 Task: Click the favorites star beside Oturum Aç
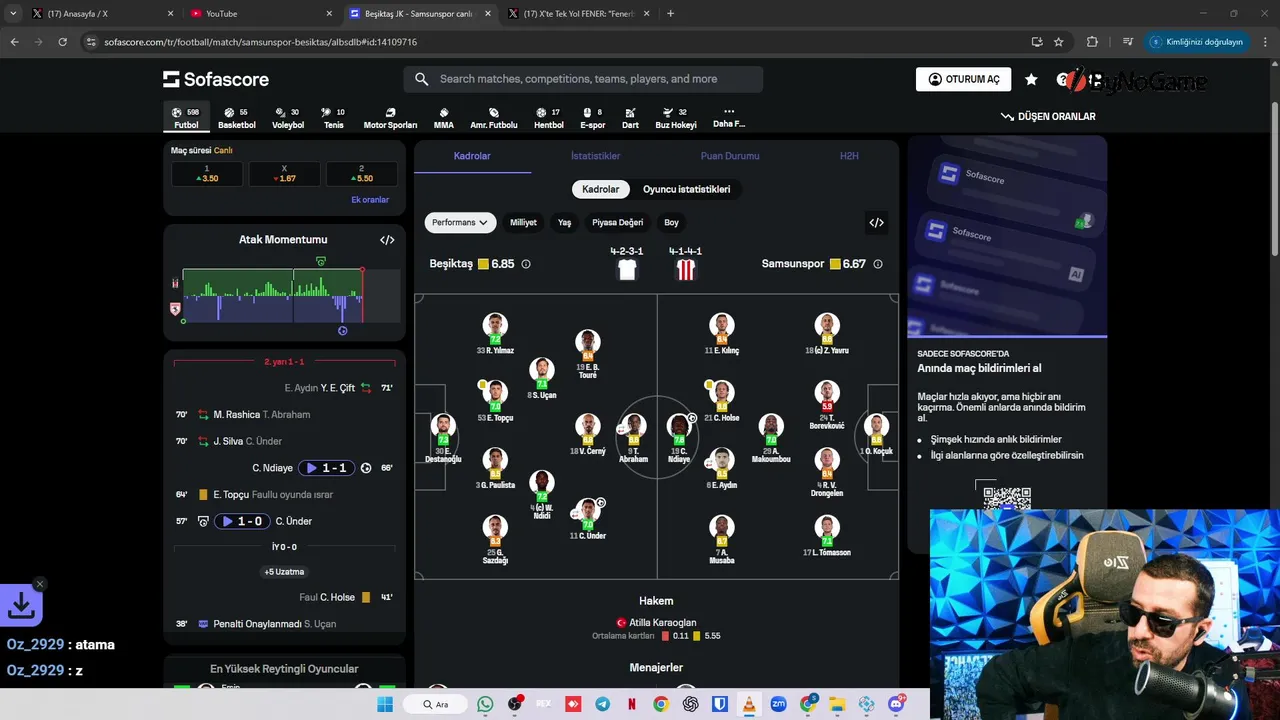(x=1031, y=79)
